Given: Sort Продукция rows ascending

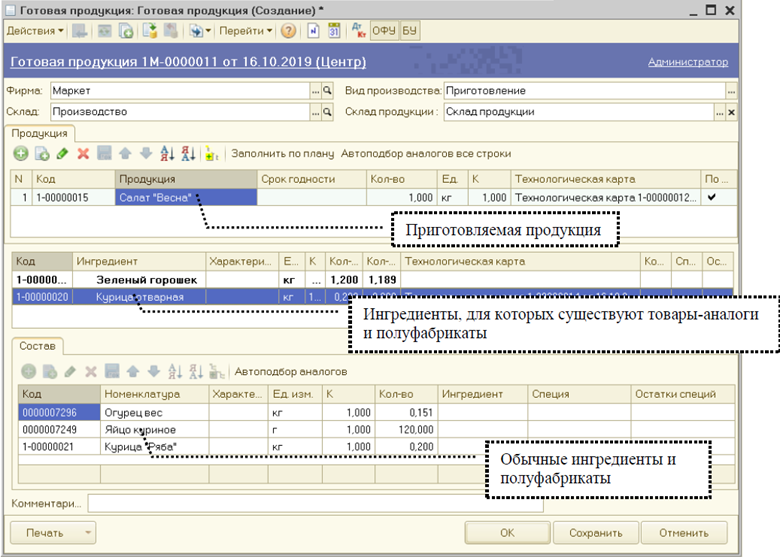Looking at the screenshot, I should click(x=167, y=154).
